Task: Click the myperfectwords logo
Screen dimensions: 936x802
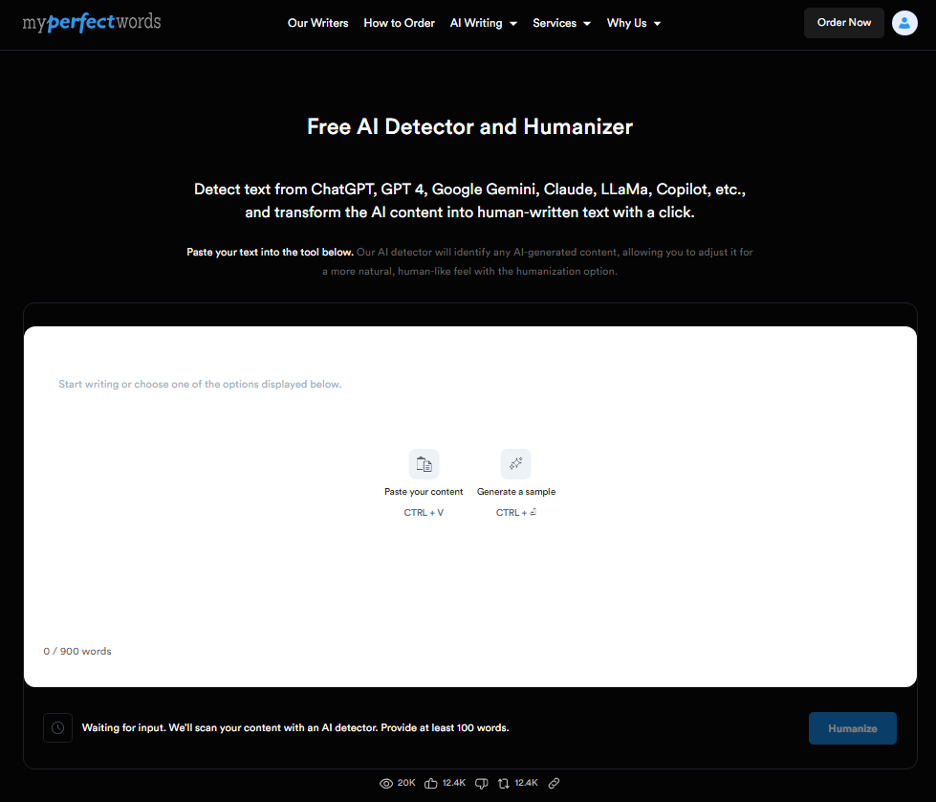Action: point(92,23)
